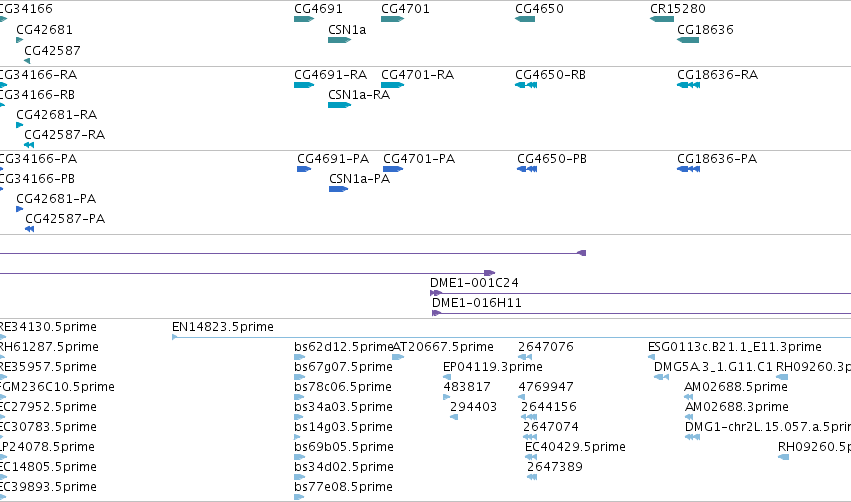Select EST RH61287.5prime
The width and height of the screenshot is (851, 502).
pos(48,347)
